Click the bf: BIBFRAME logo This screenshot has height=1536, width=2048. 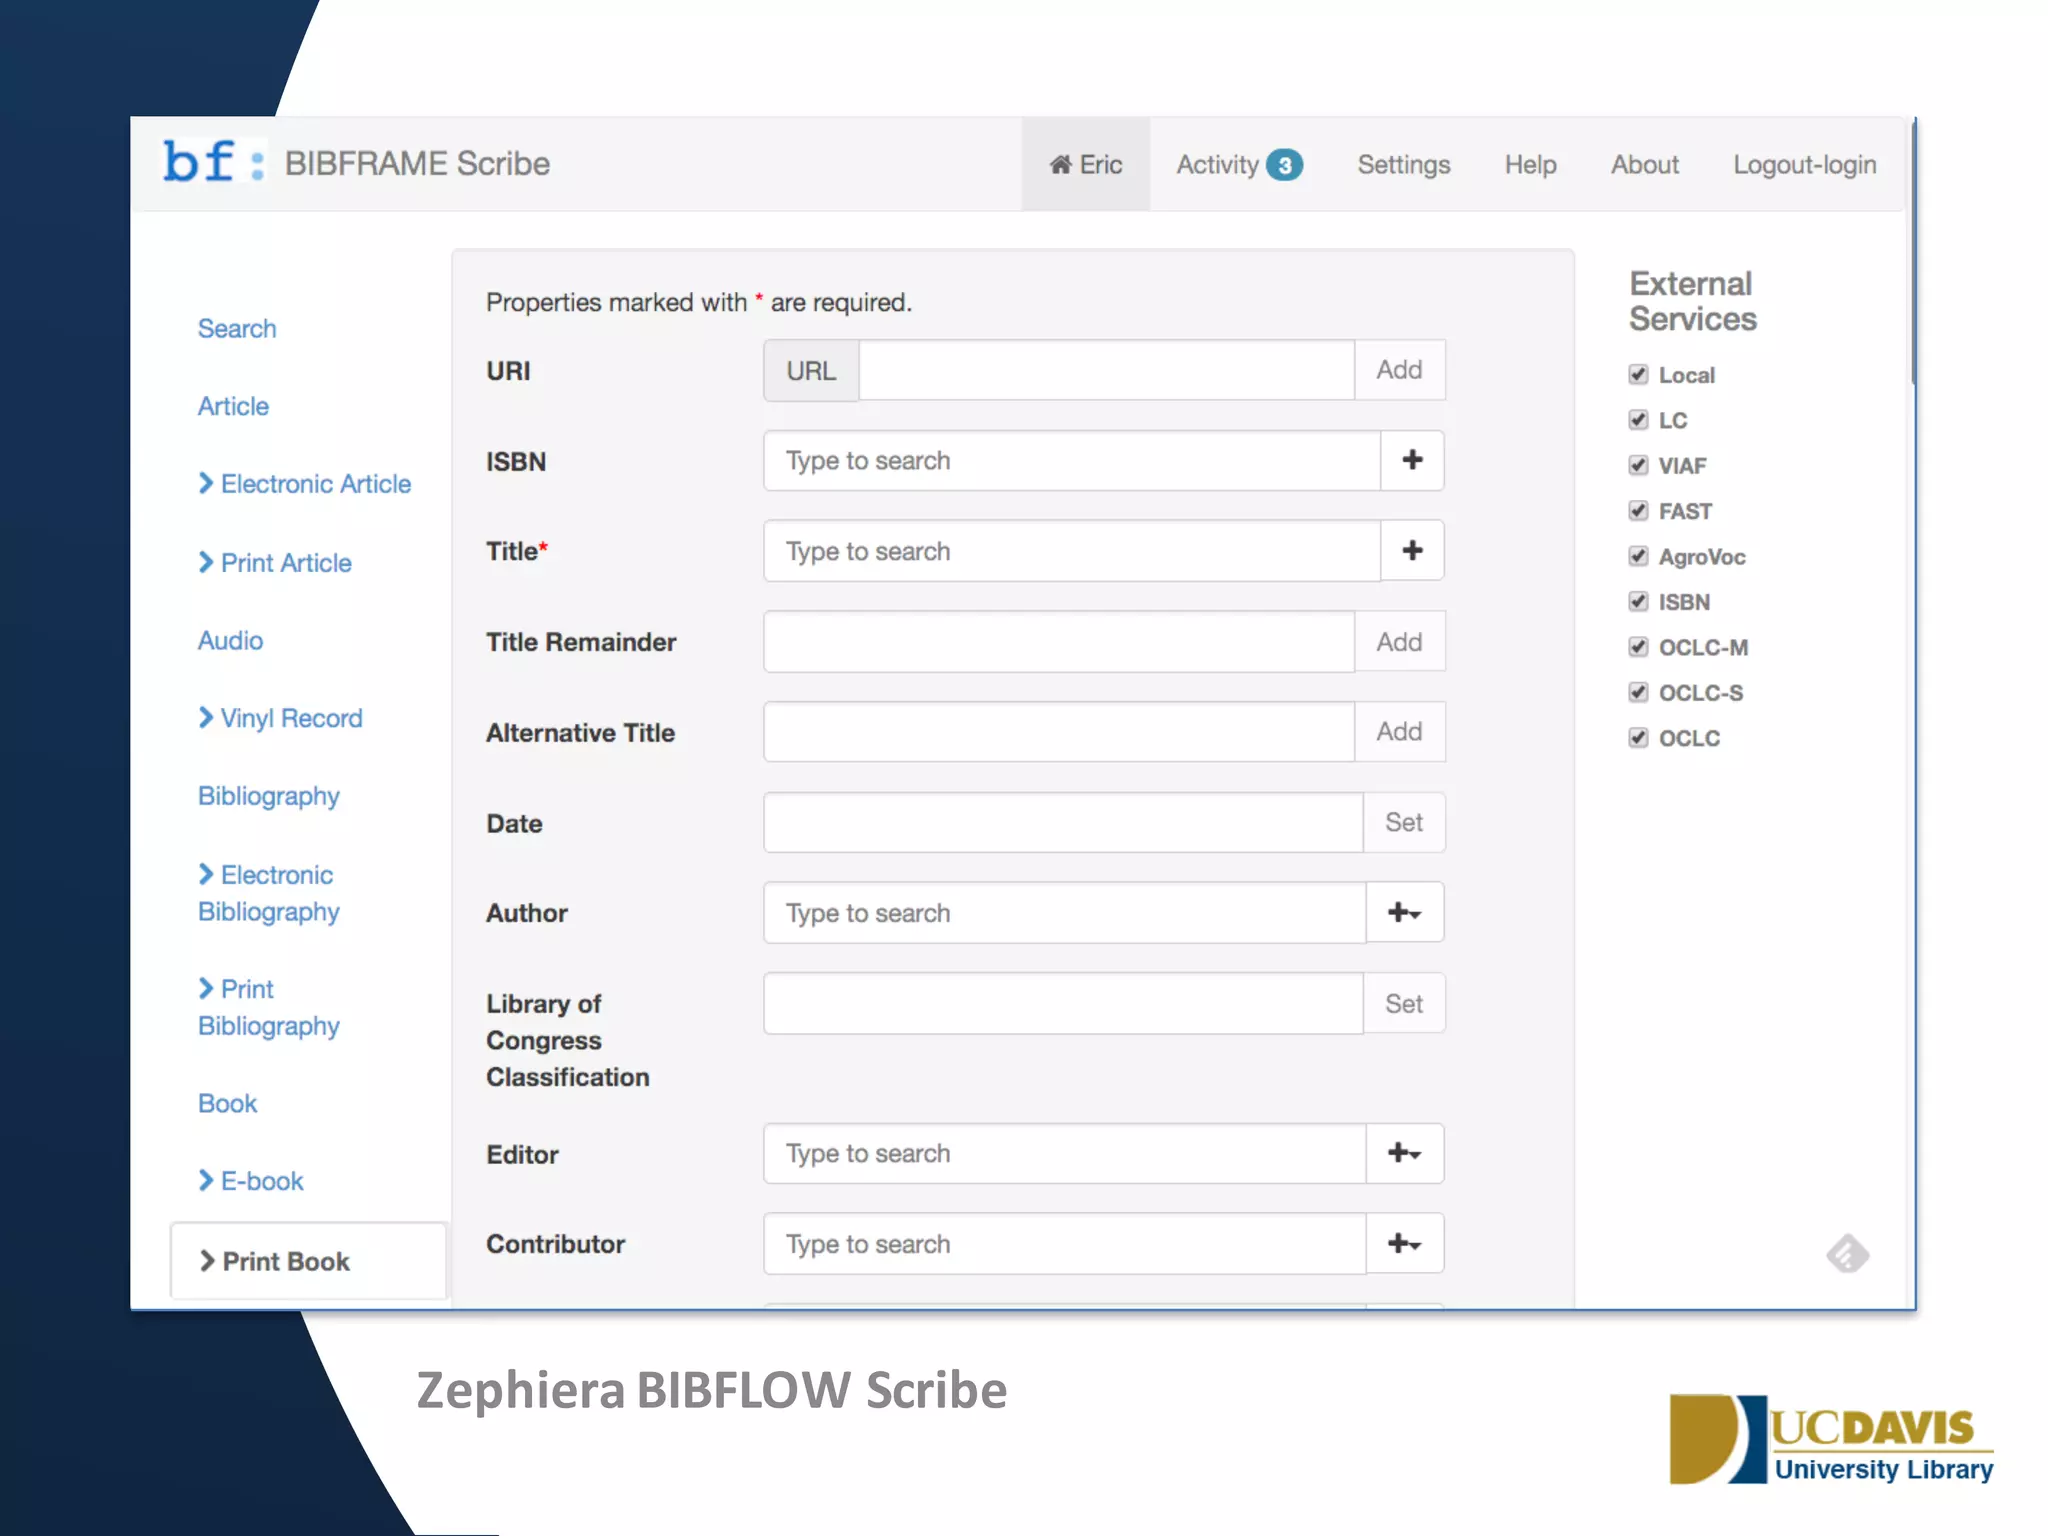pyautogui.click(x=214, y=162)
